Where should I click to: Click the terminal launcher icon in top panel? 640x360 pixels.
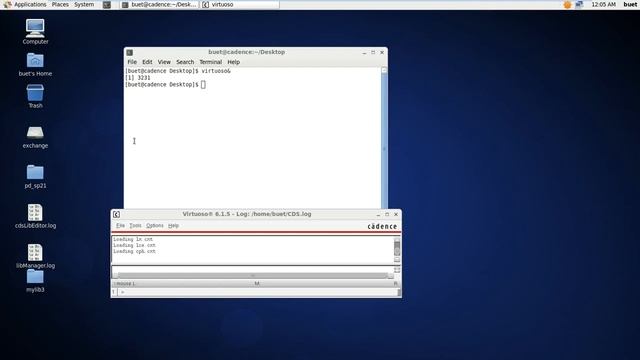(x=107, y=5)
